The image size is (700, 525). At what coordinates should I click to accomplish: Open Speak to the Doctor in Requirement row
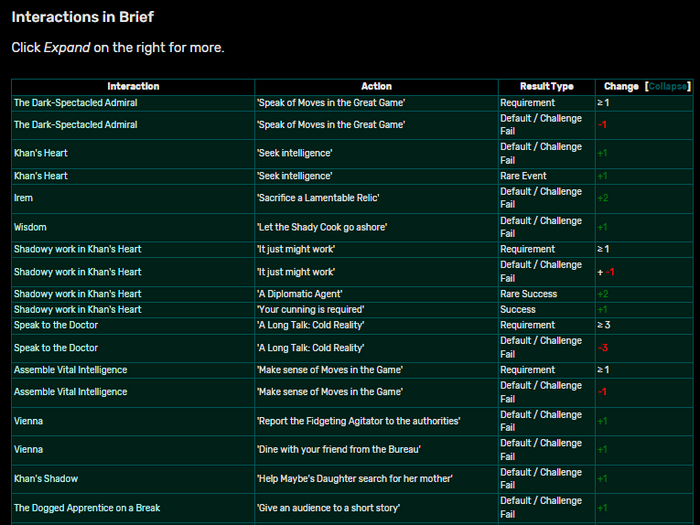click(56, 325)
